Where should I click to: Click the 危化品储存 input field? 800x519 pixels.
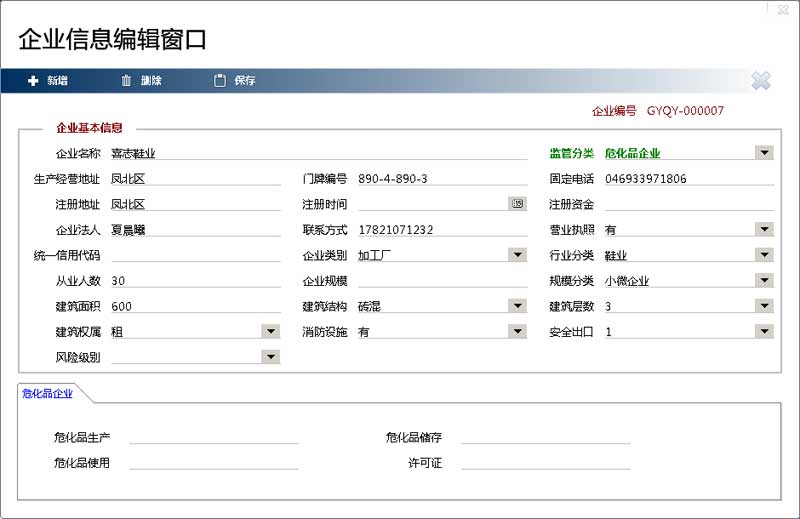[x=546, y=437]
